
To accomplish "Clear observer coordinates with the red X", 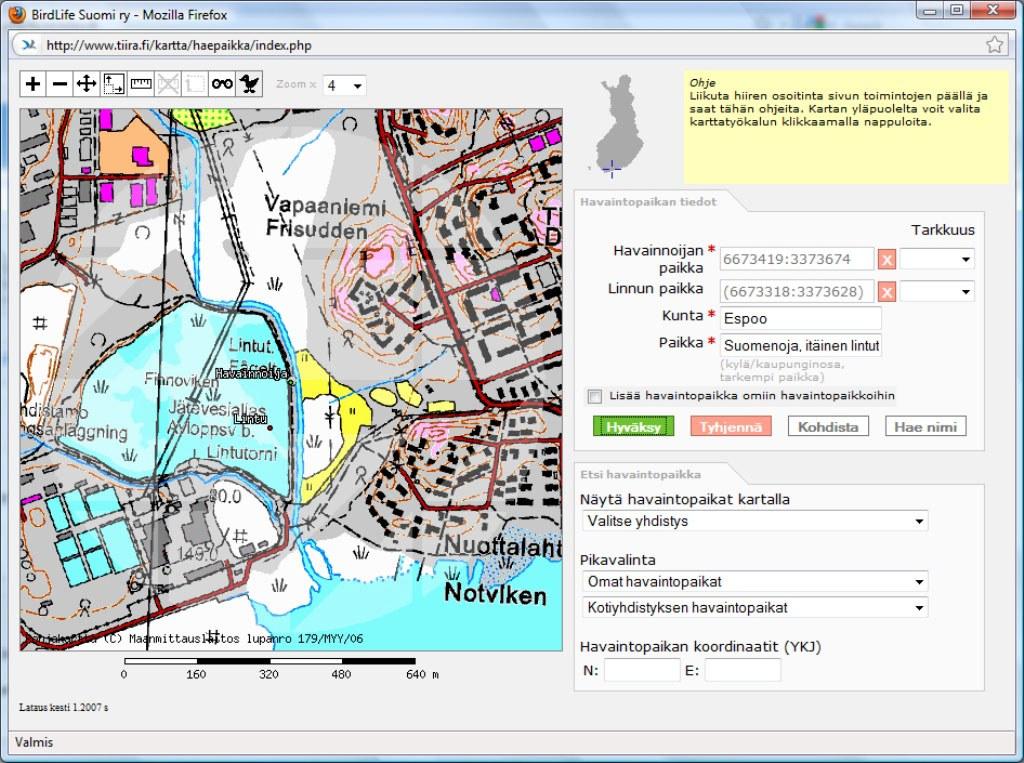I will [x=886, y=260].
